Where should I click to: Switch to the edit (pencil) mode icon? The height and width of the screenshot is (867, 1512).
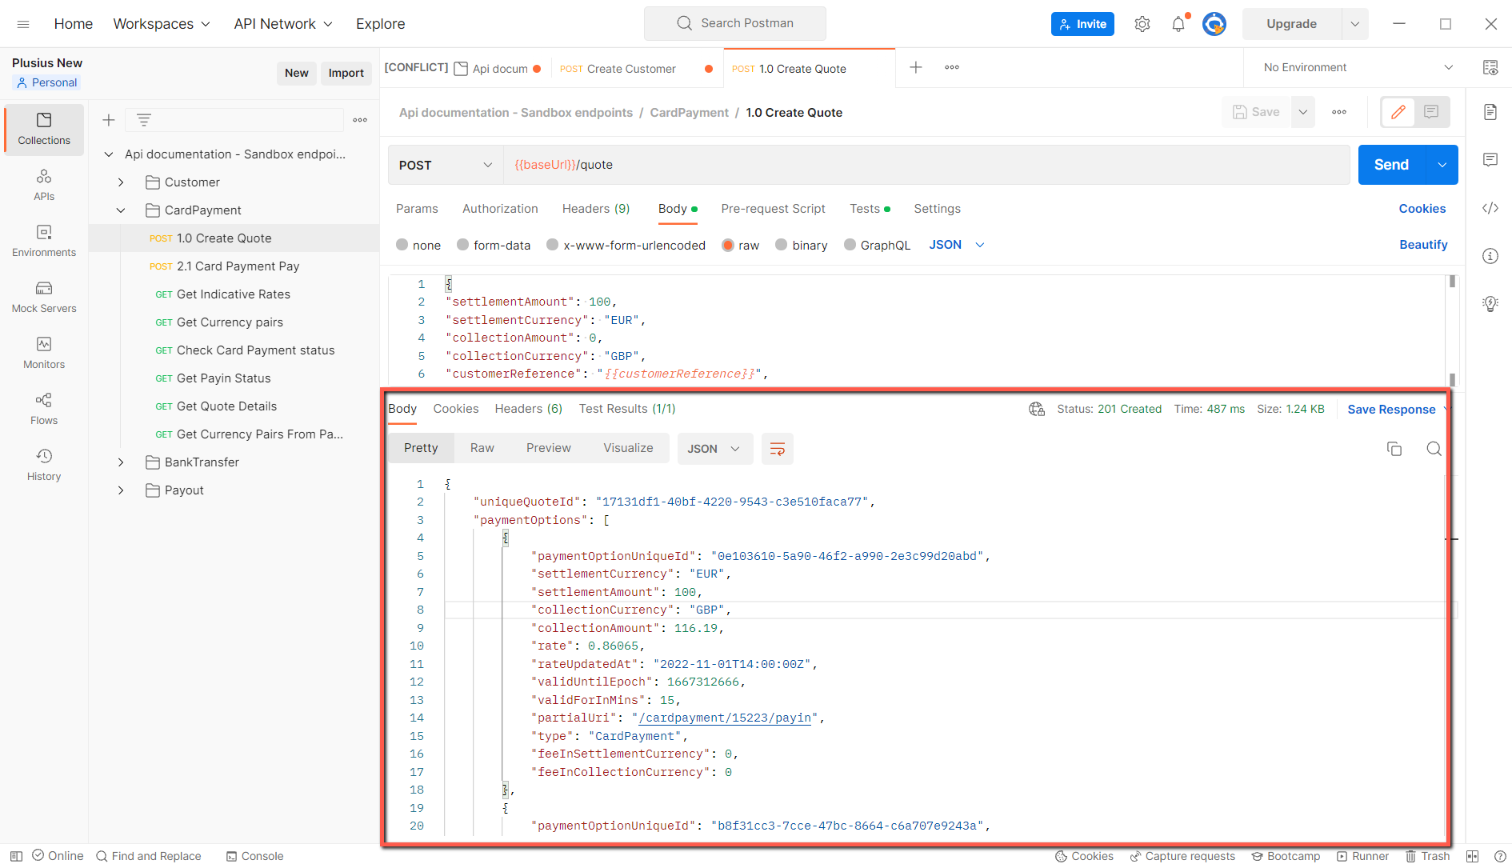1398,112
